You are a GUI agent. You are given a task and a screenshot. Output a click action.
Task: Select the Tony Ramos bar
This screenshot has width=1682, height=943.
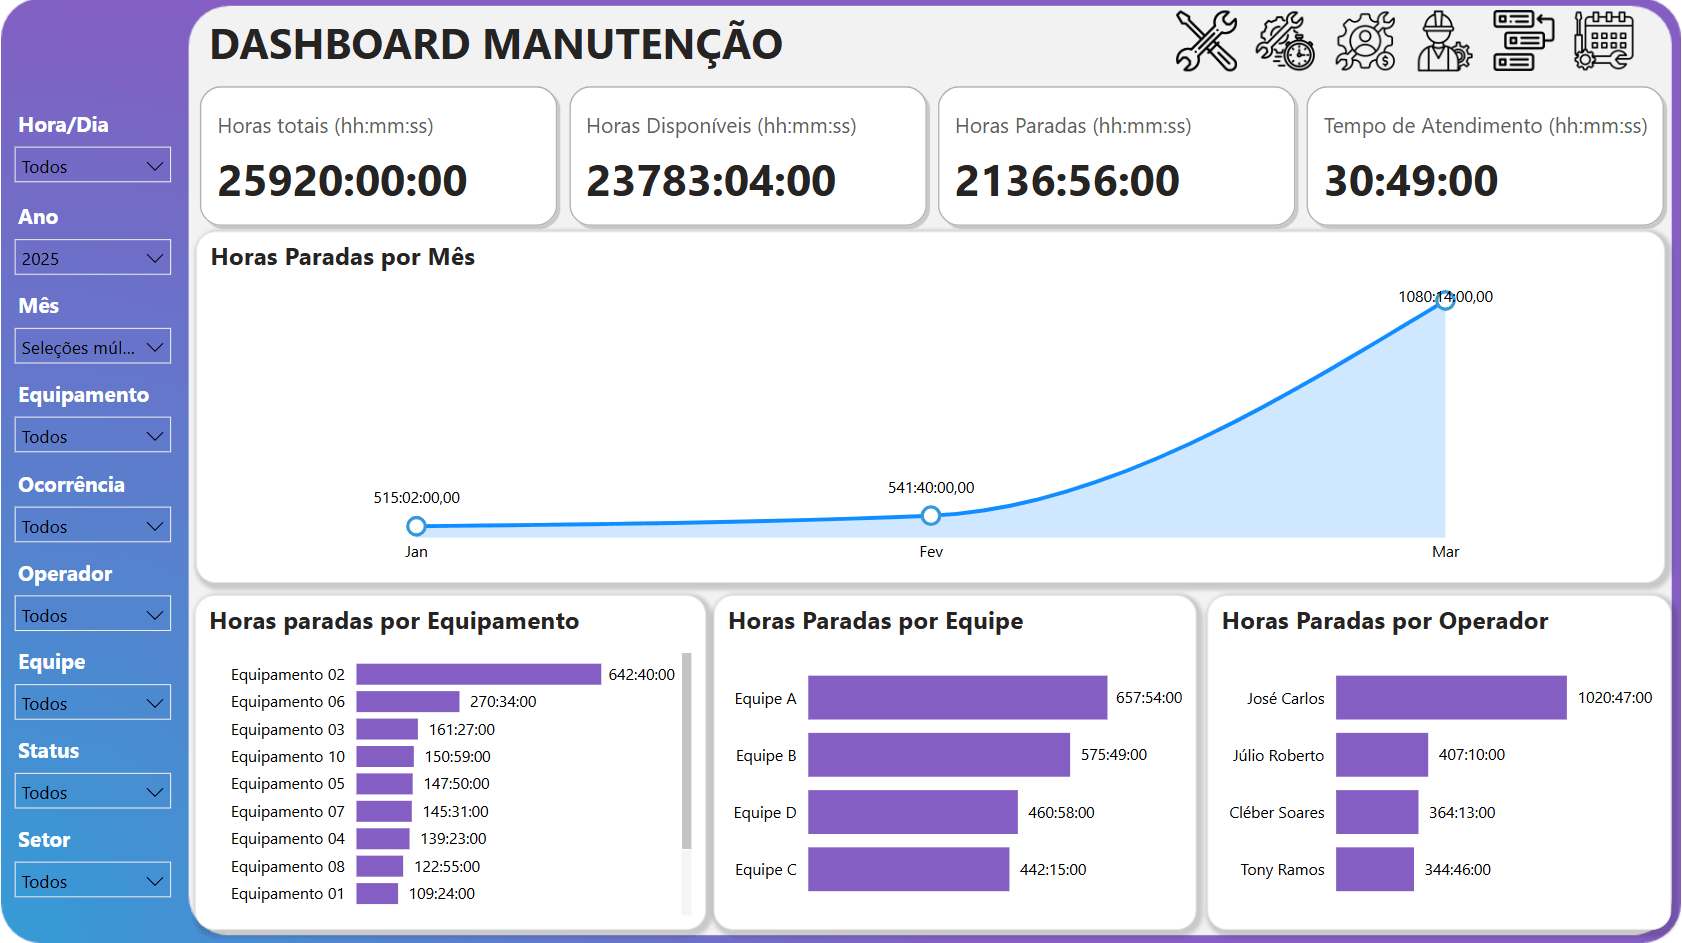(1375, 869)
